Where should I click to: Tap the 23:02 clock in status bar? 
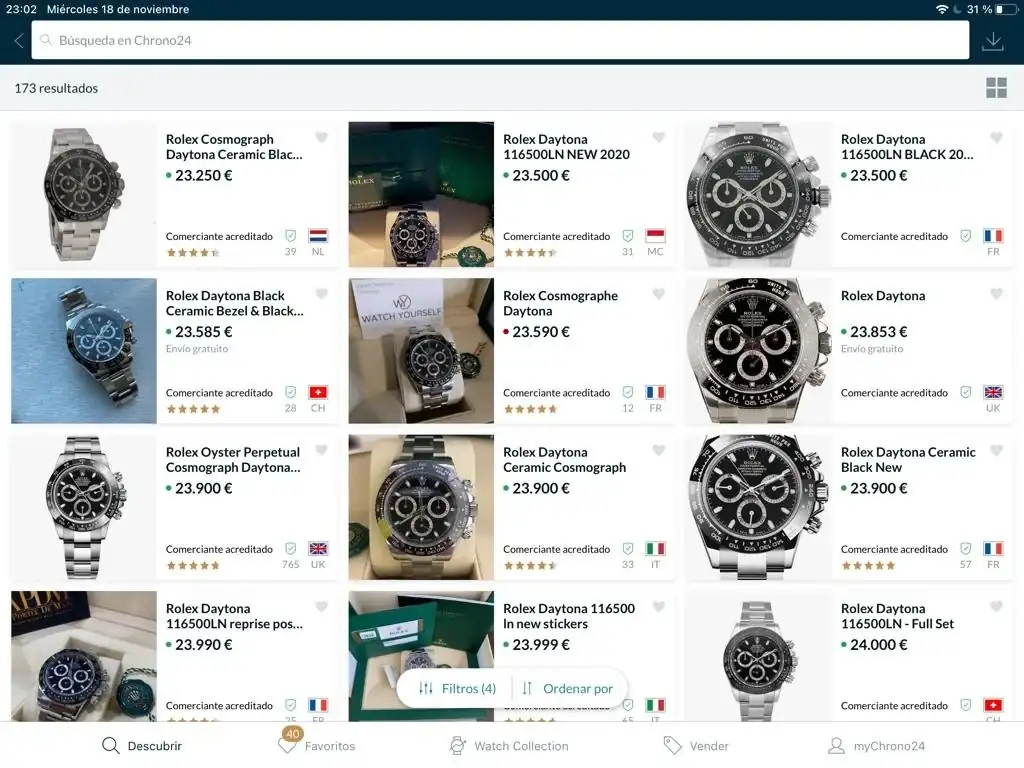click(x=21, y=9)
